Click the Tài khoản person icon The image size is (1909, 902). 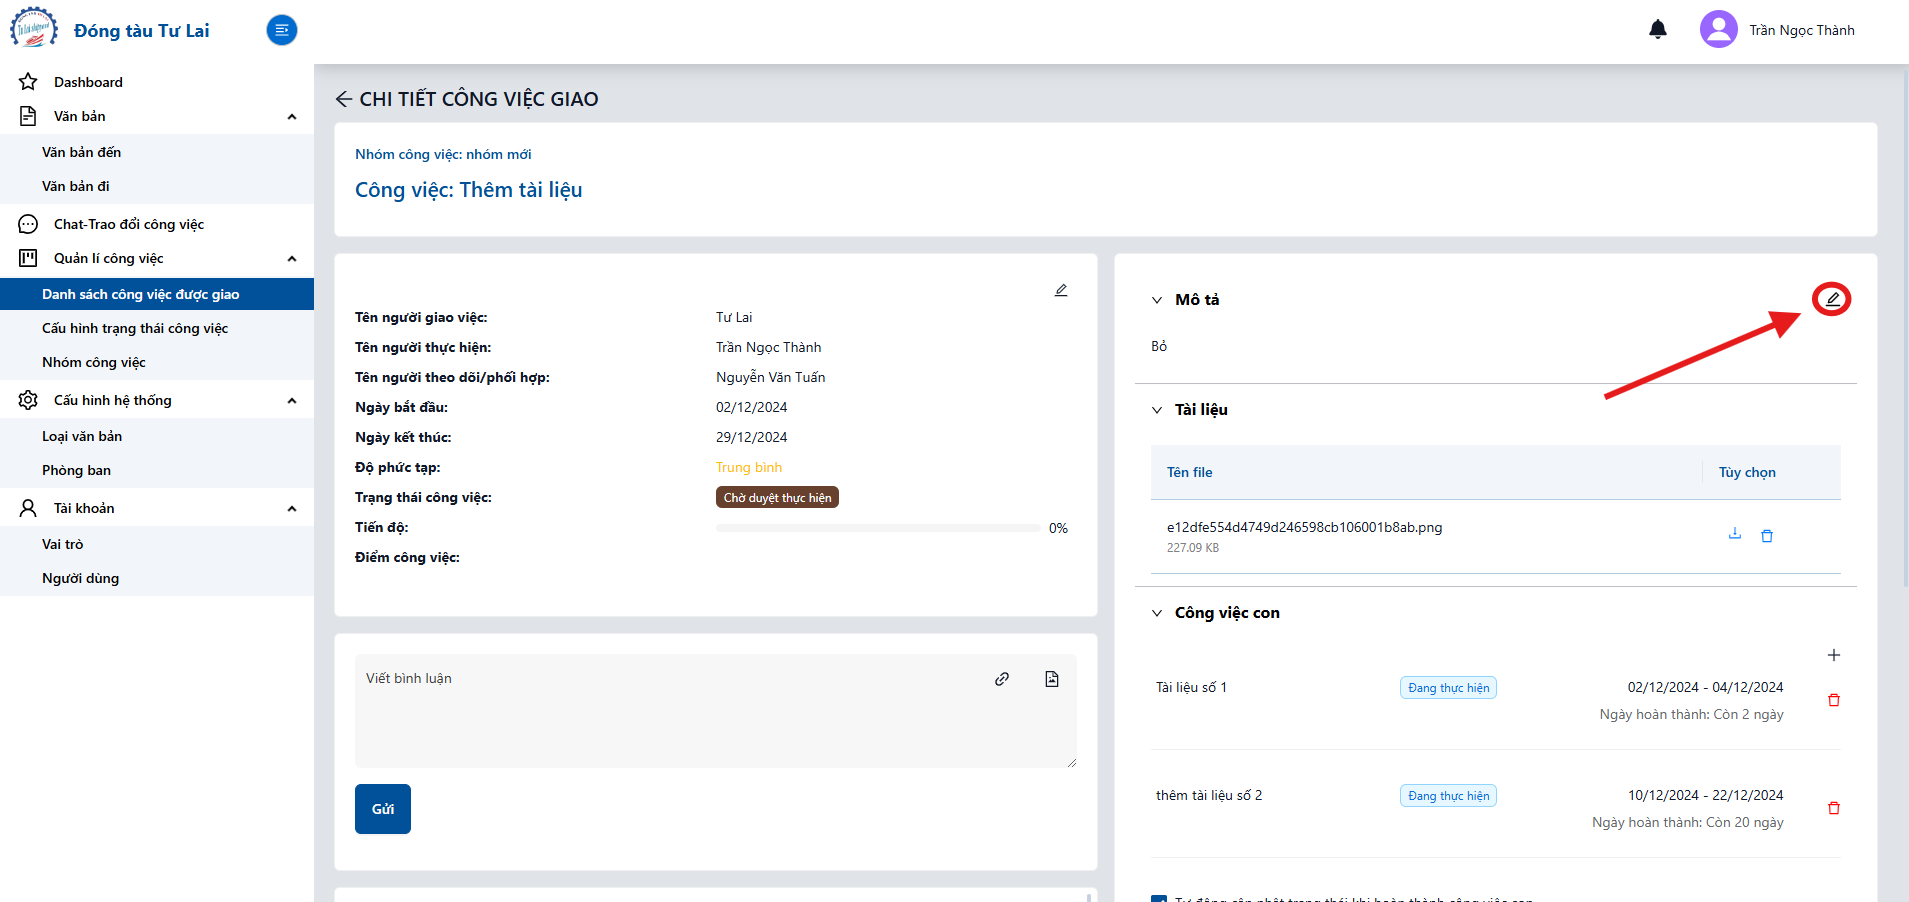[x=28, y=508]
